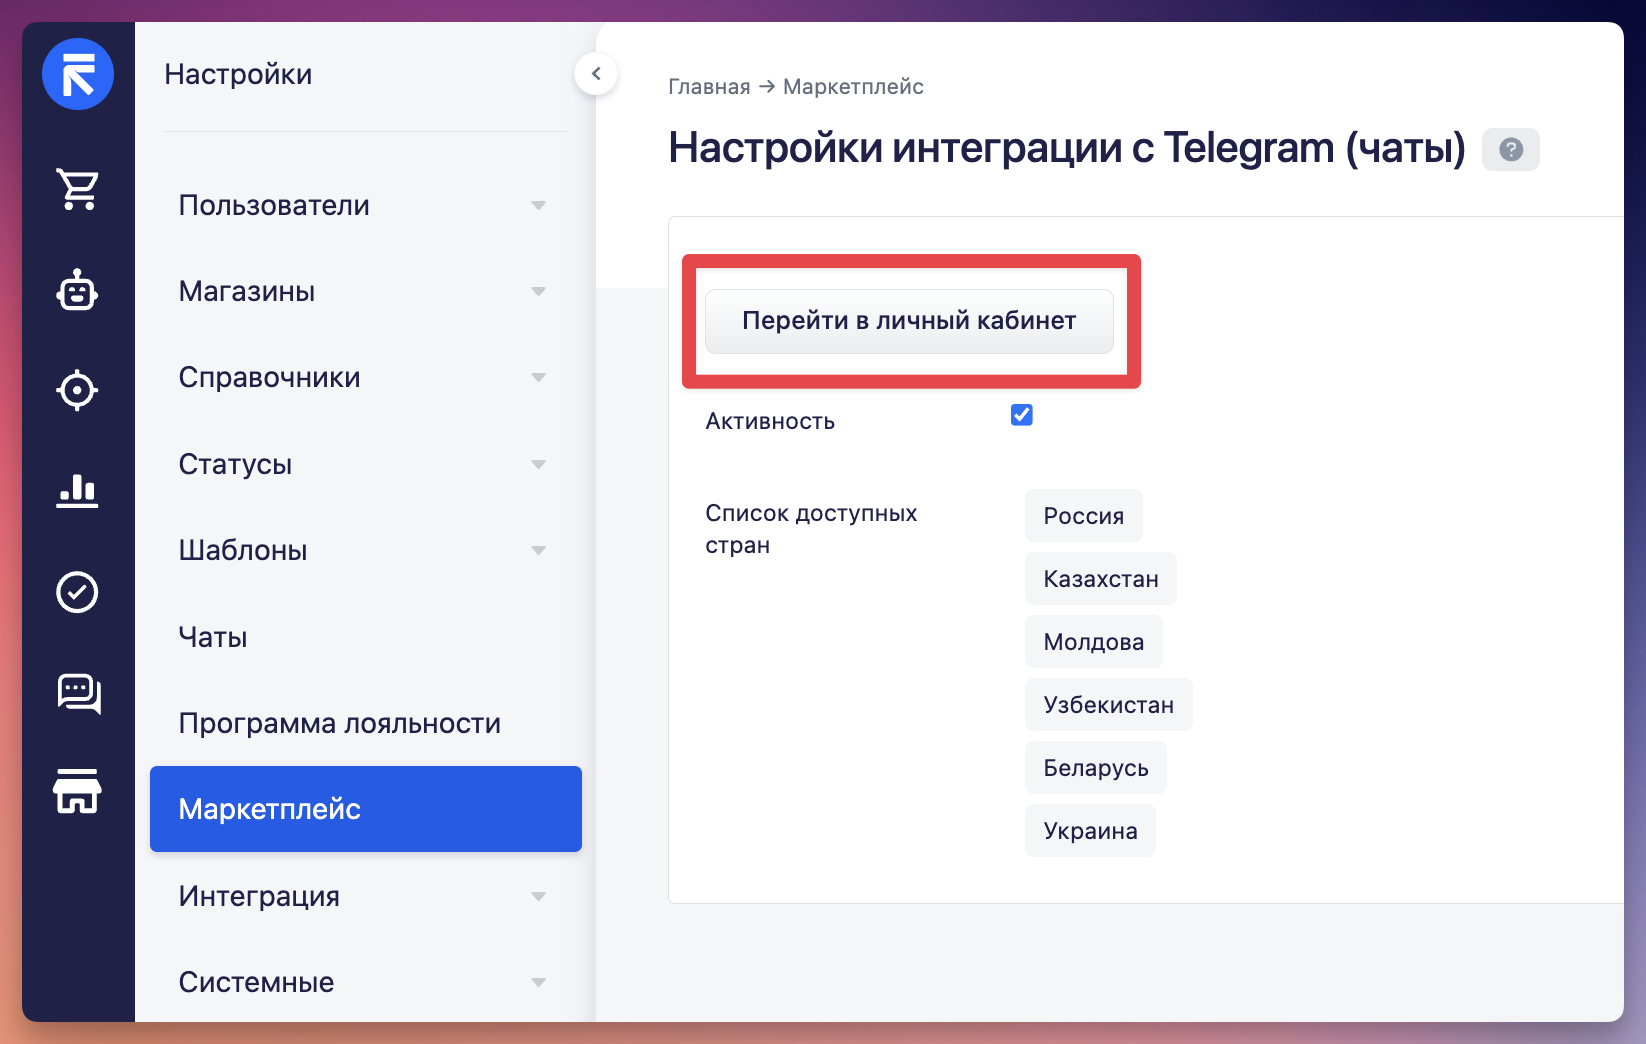Click the Настройки sidebar heading
1646x1044 pixels.
click(x=238, y=74)
